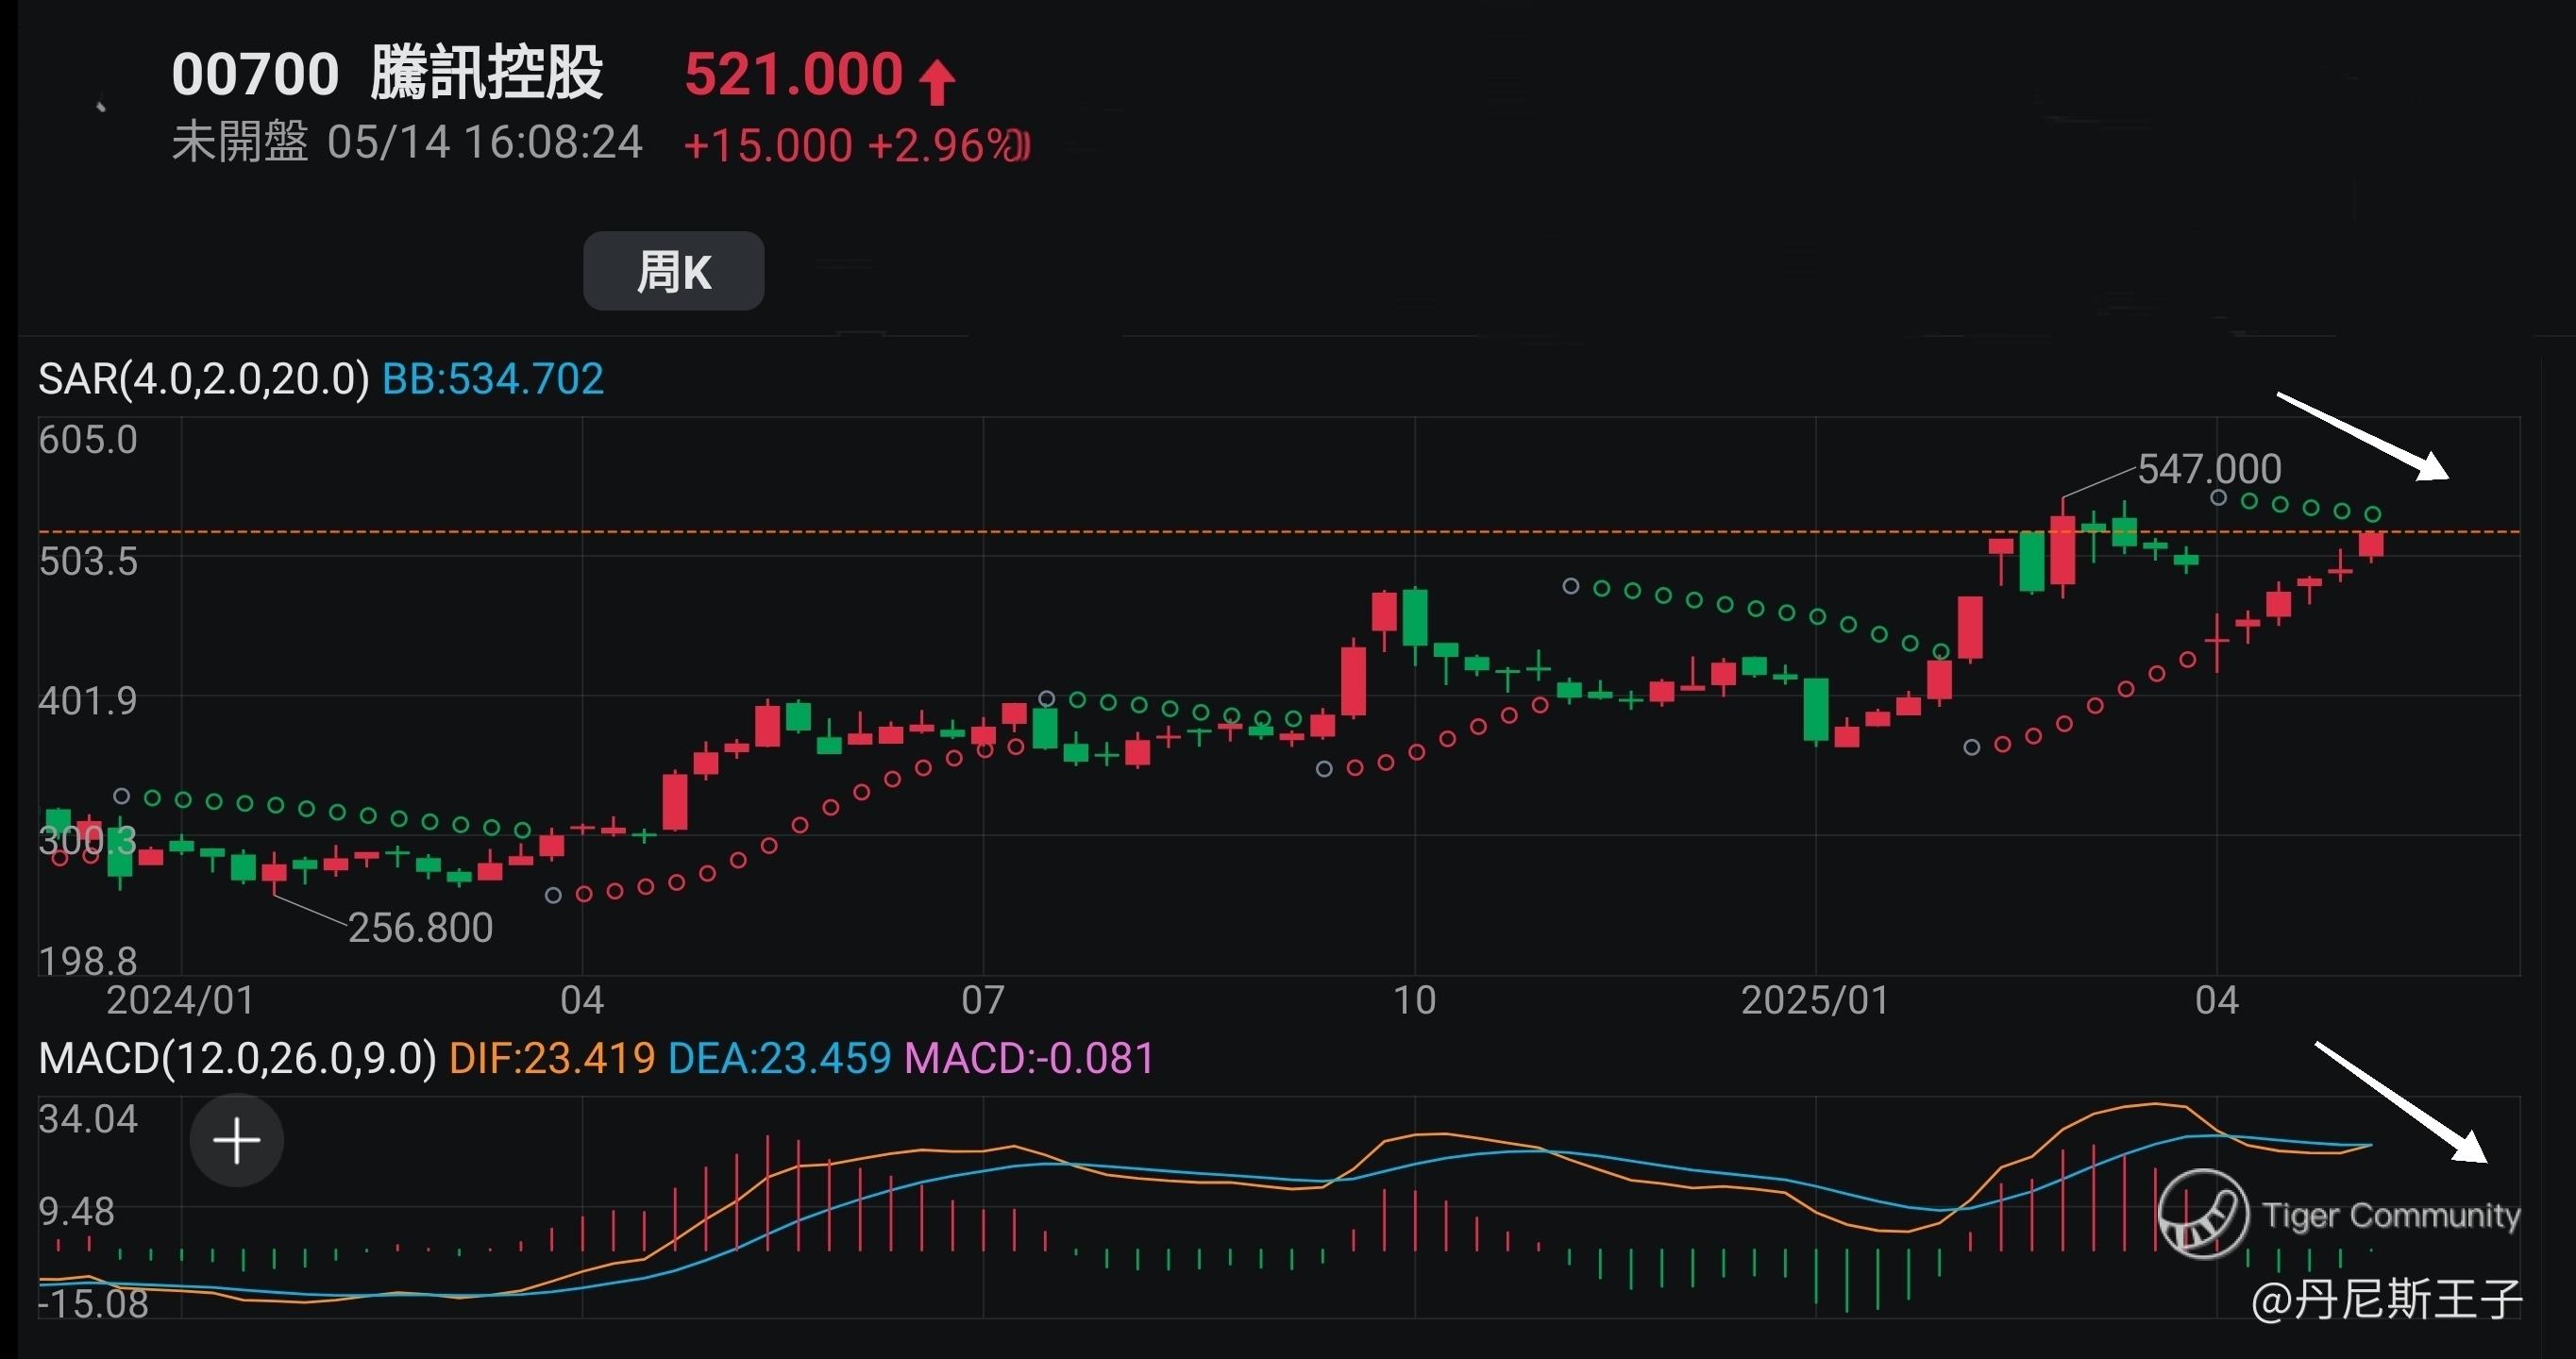Click the 10 date axis label
Image resolution: width=2576 pixels, height=1359 pixels.
point(1415,1000)
